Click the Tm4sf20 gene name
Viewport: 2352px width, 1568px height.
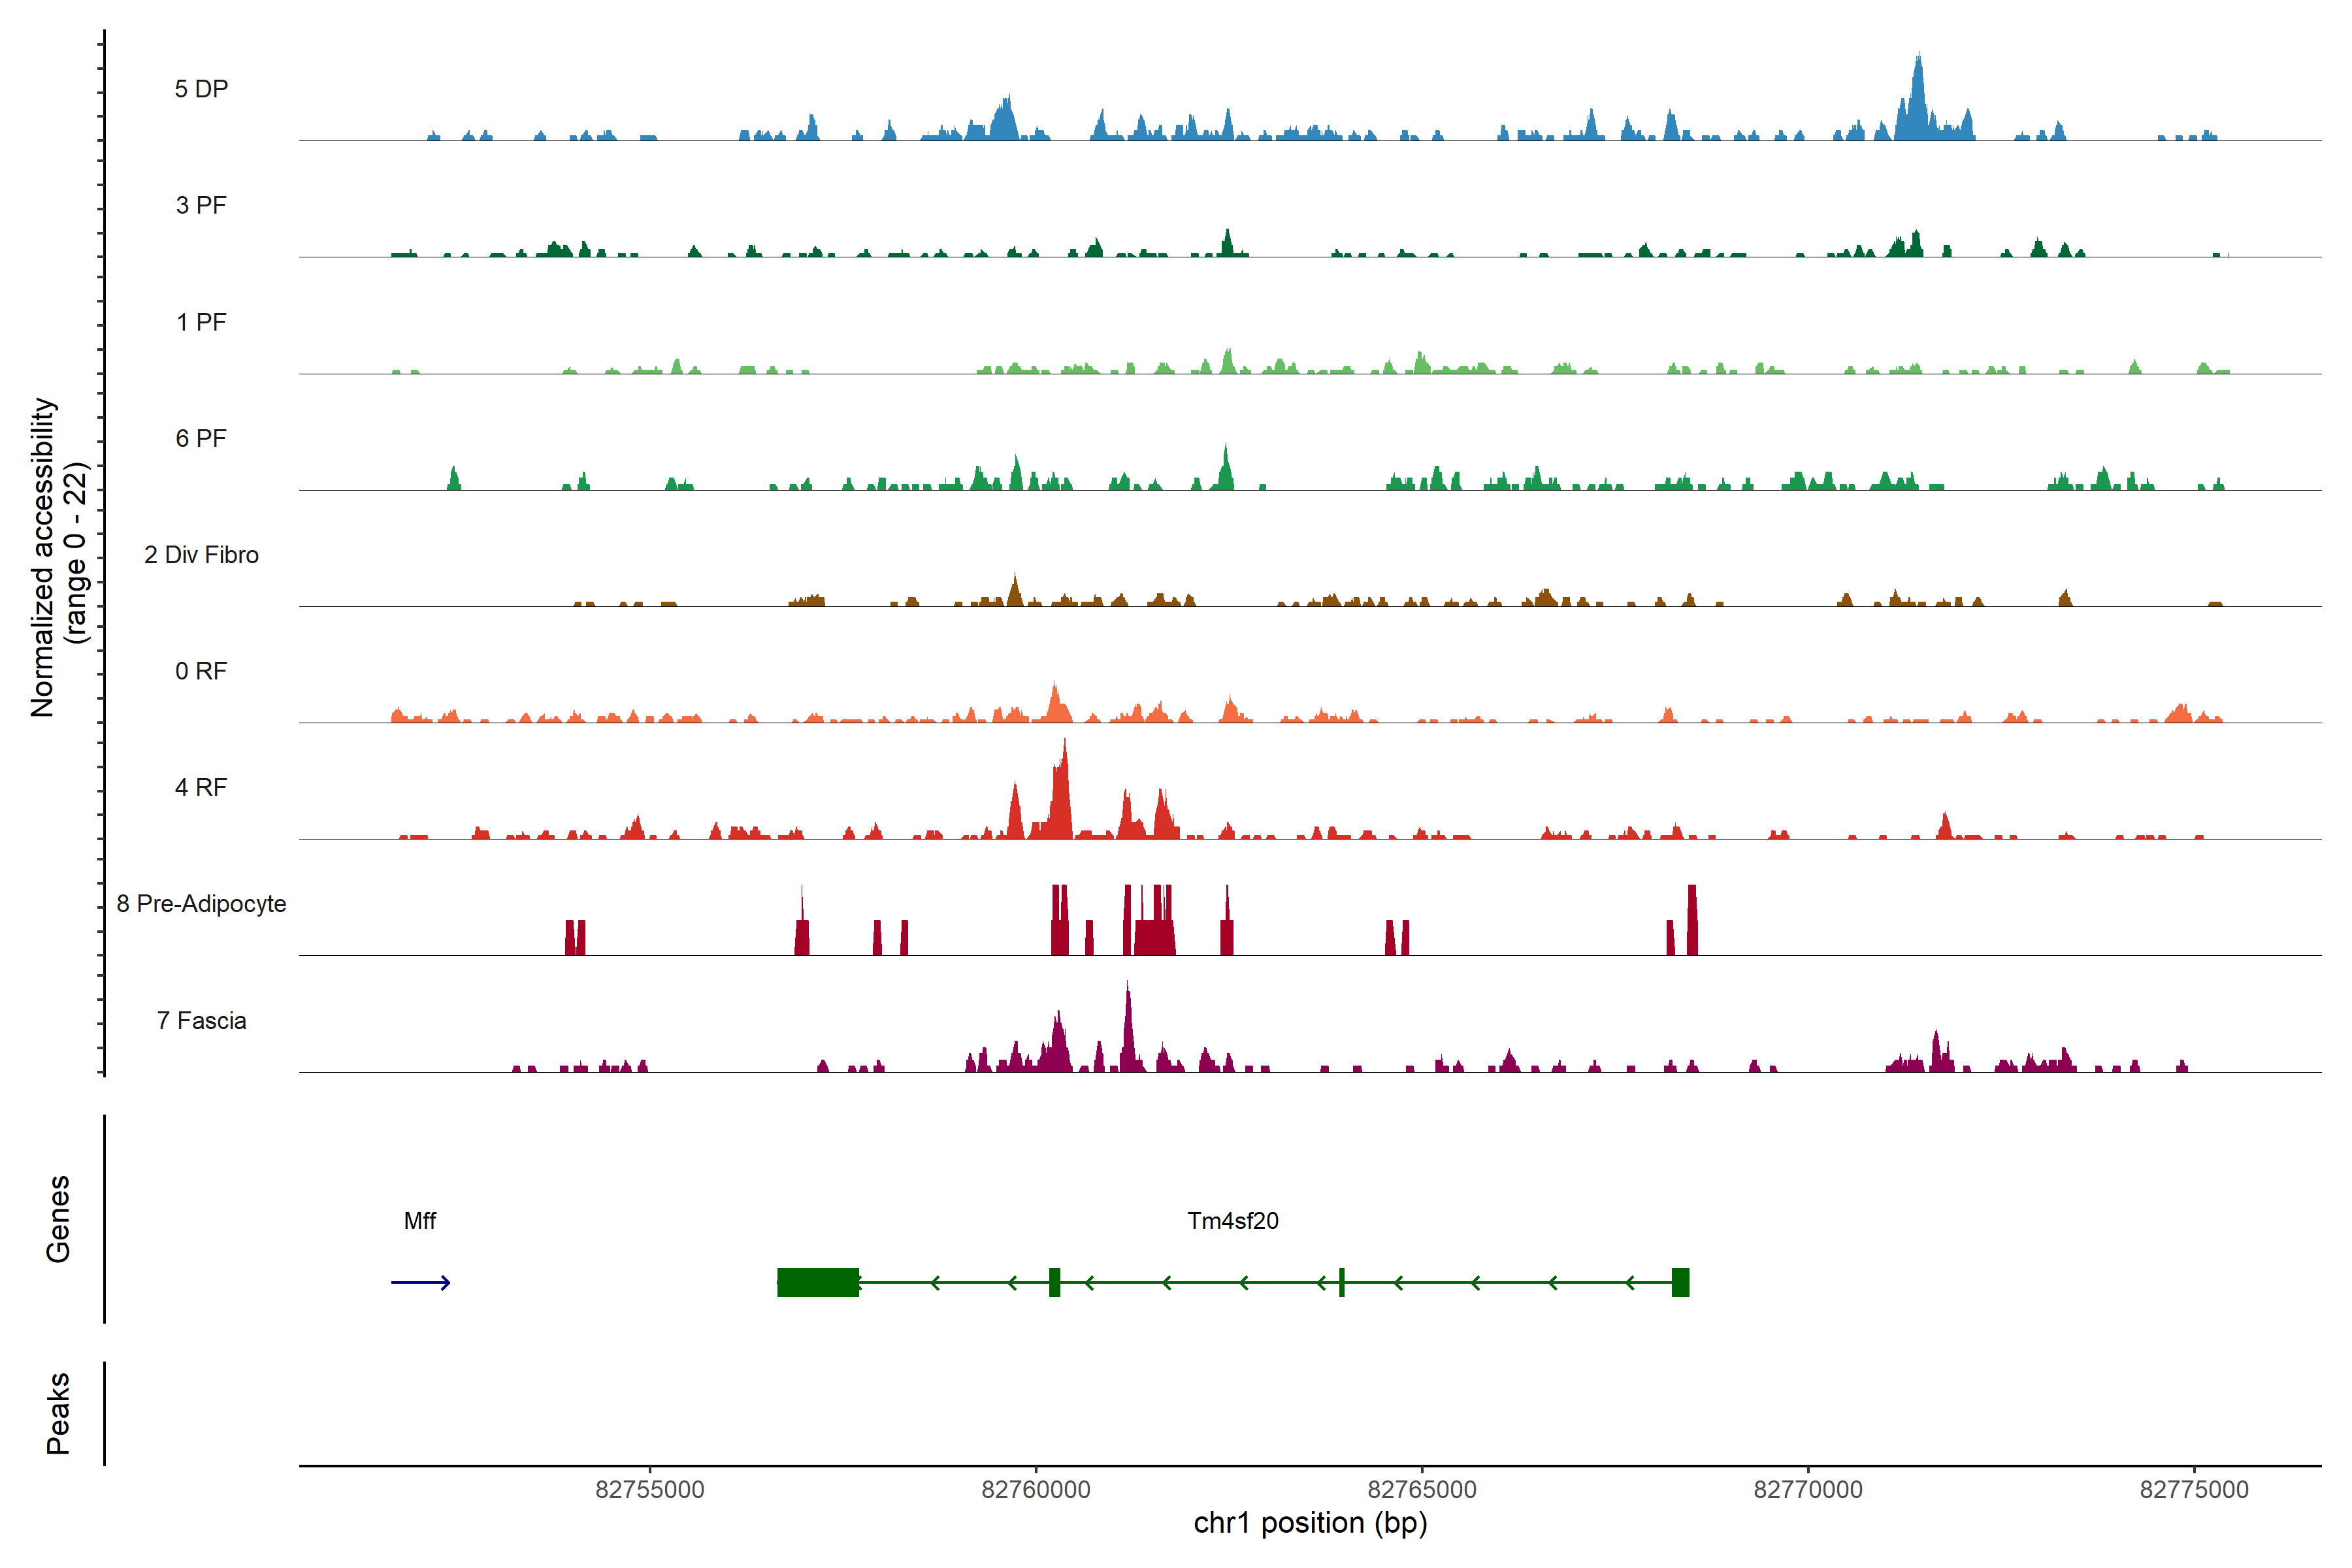1233,1221
